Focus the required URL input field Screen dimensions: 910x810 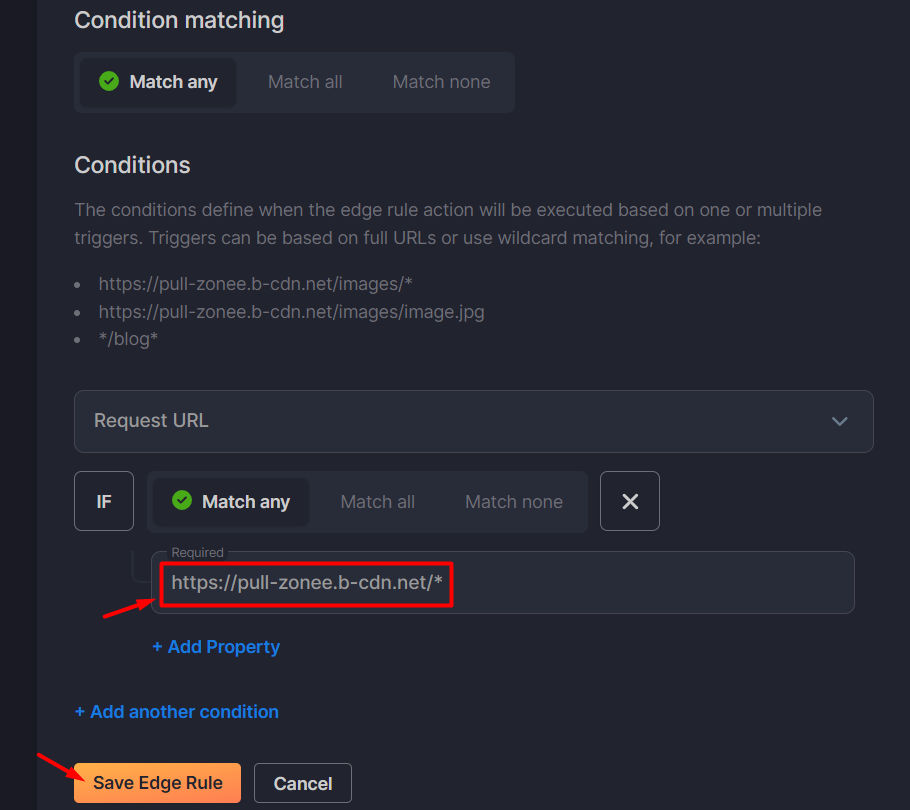point(503,583)
